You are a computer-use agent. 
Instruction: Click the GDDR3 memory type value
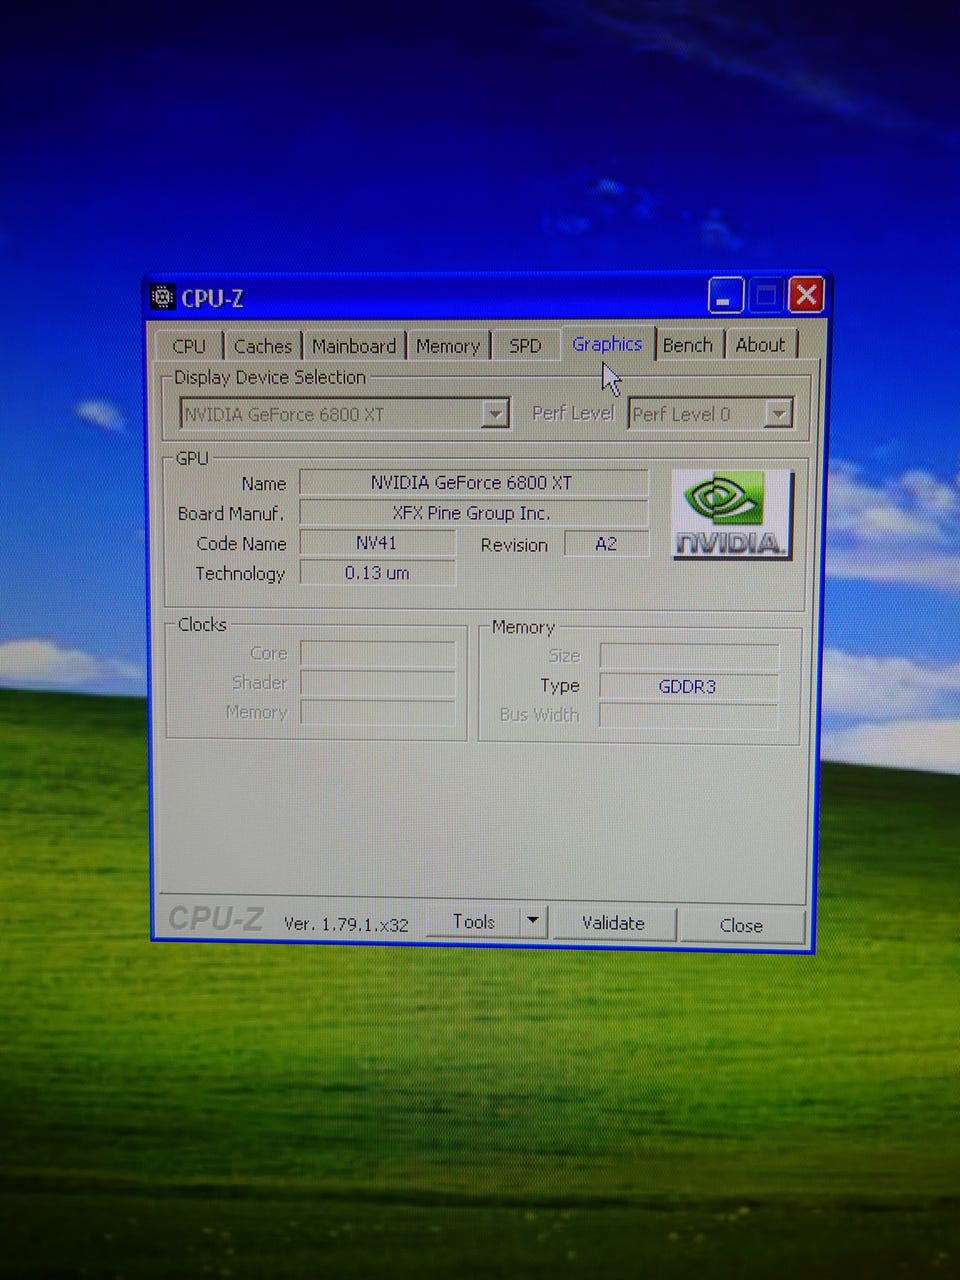(688, 686)
